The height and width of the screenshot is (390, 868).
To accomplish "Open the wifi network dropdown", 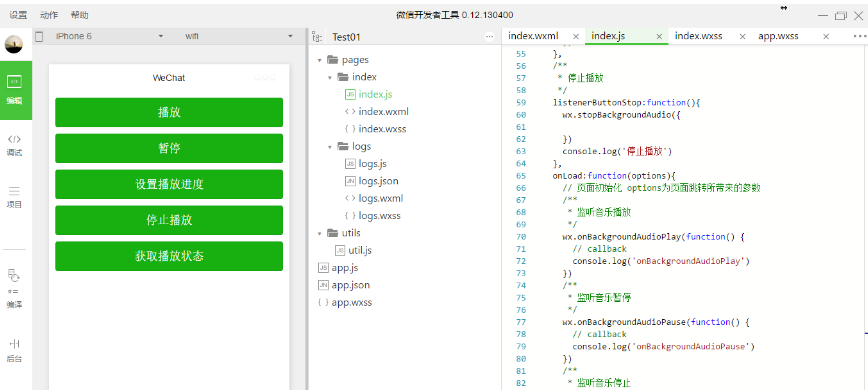I will [x=239, y=37].
